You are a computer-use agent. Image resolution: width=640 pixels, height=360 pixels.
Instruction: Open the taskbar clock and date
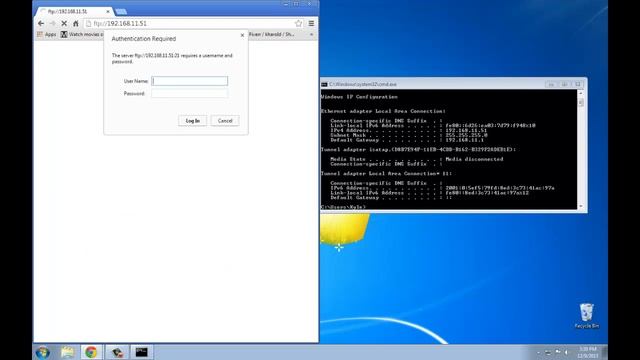[588, 352]
